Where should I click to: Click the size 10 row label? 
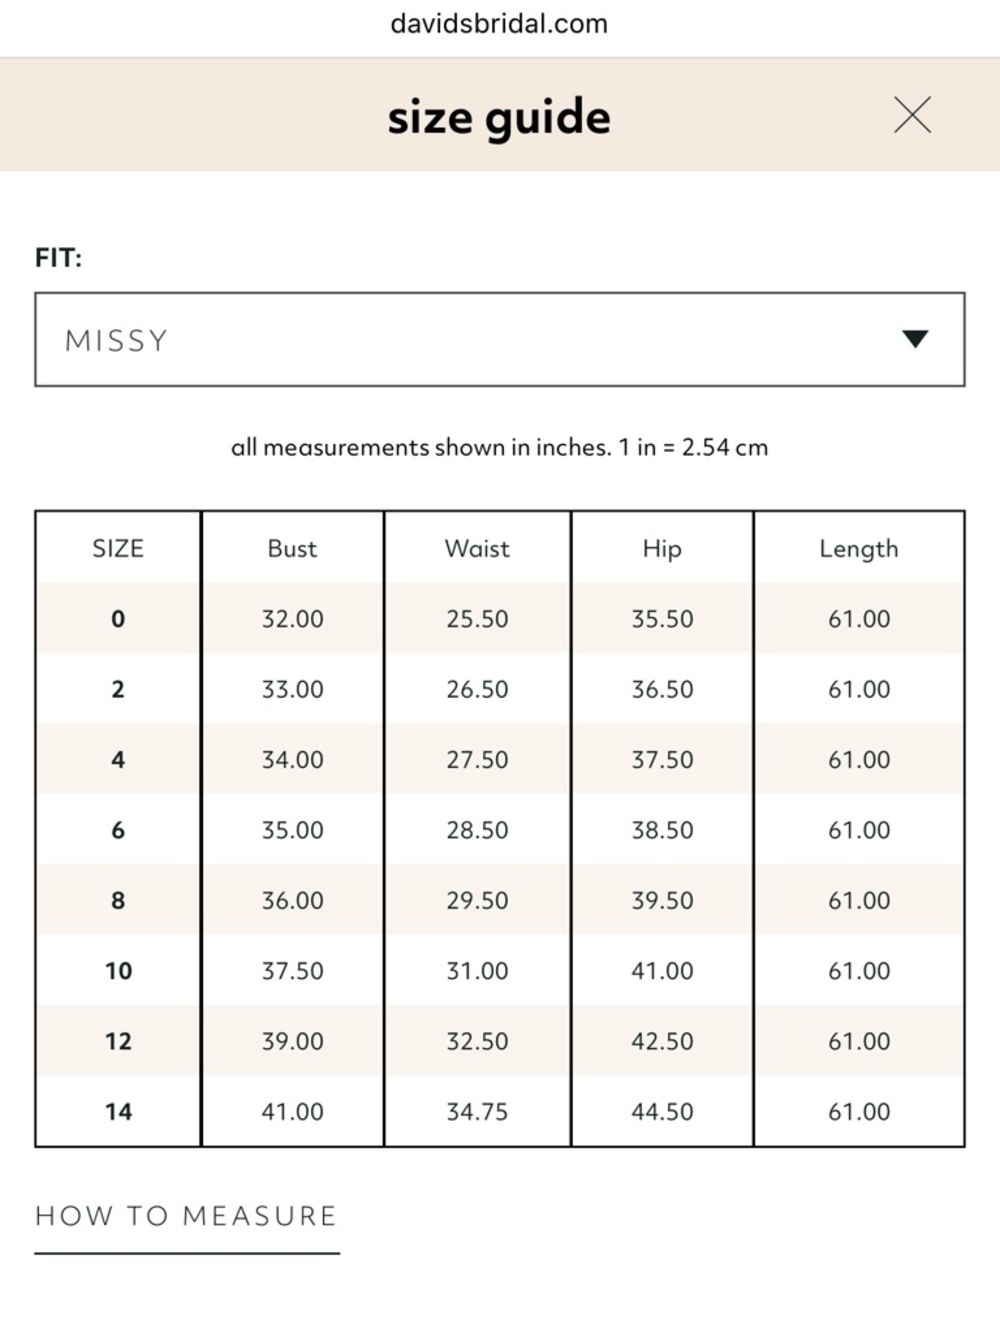pos(118,971)
